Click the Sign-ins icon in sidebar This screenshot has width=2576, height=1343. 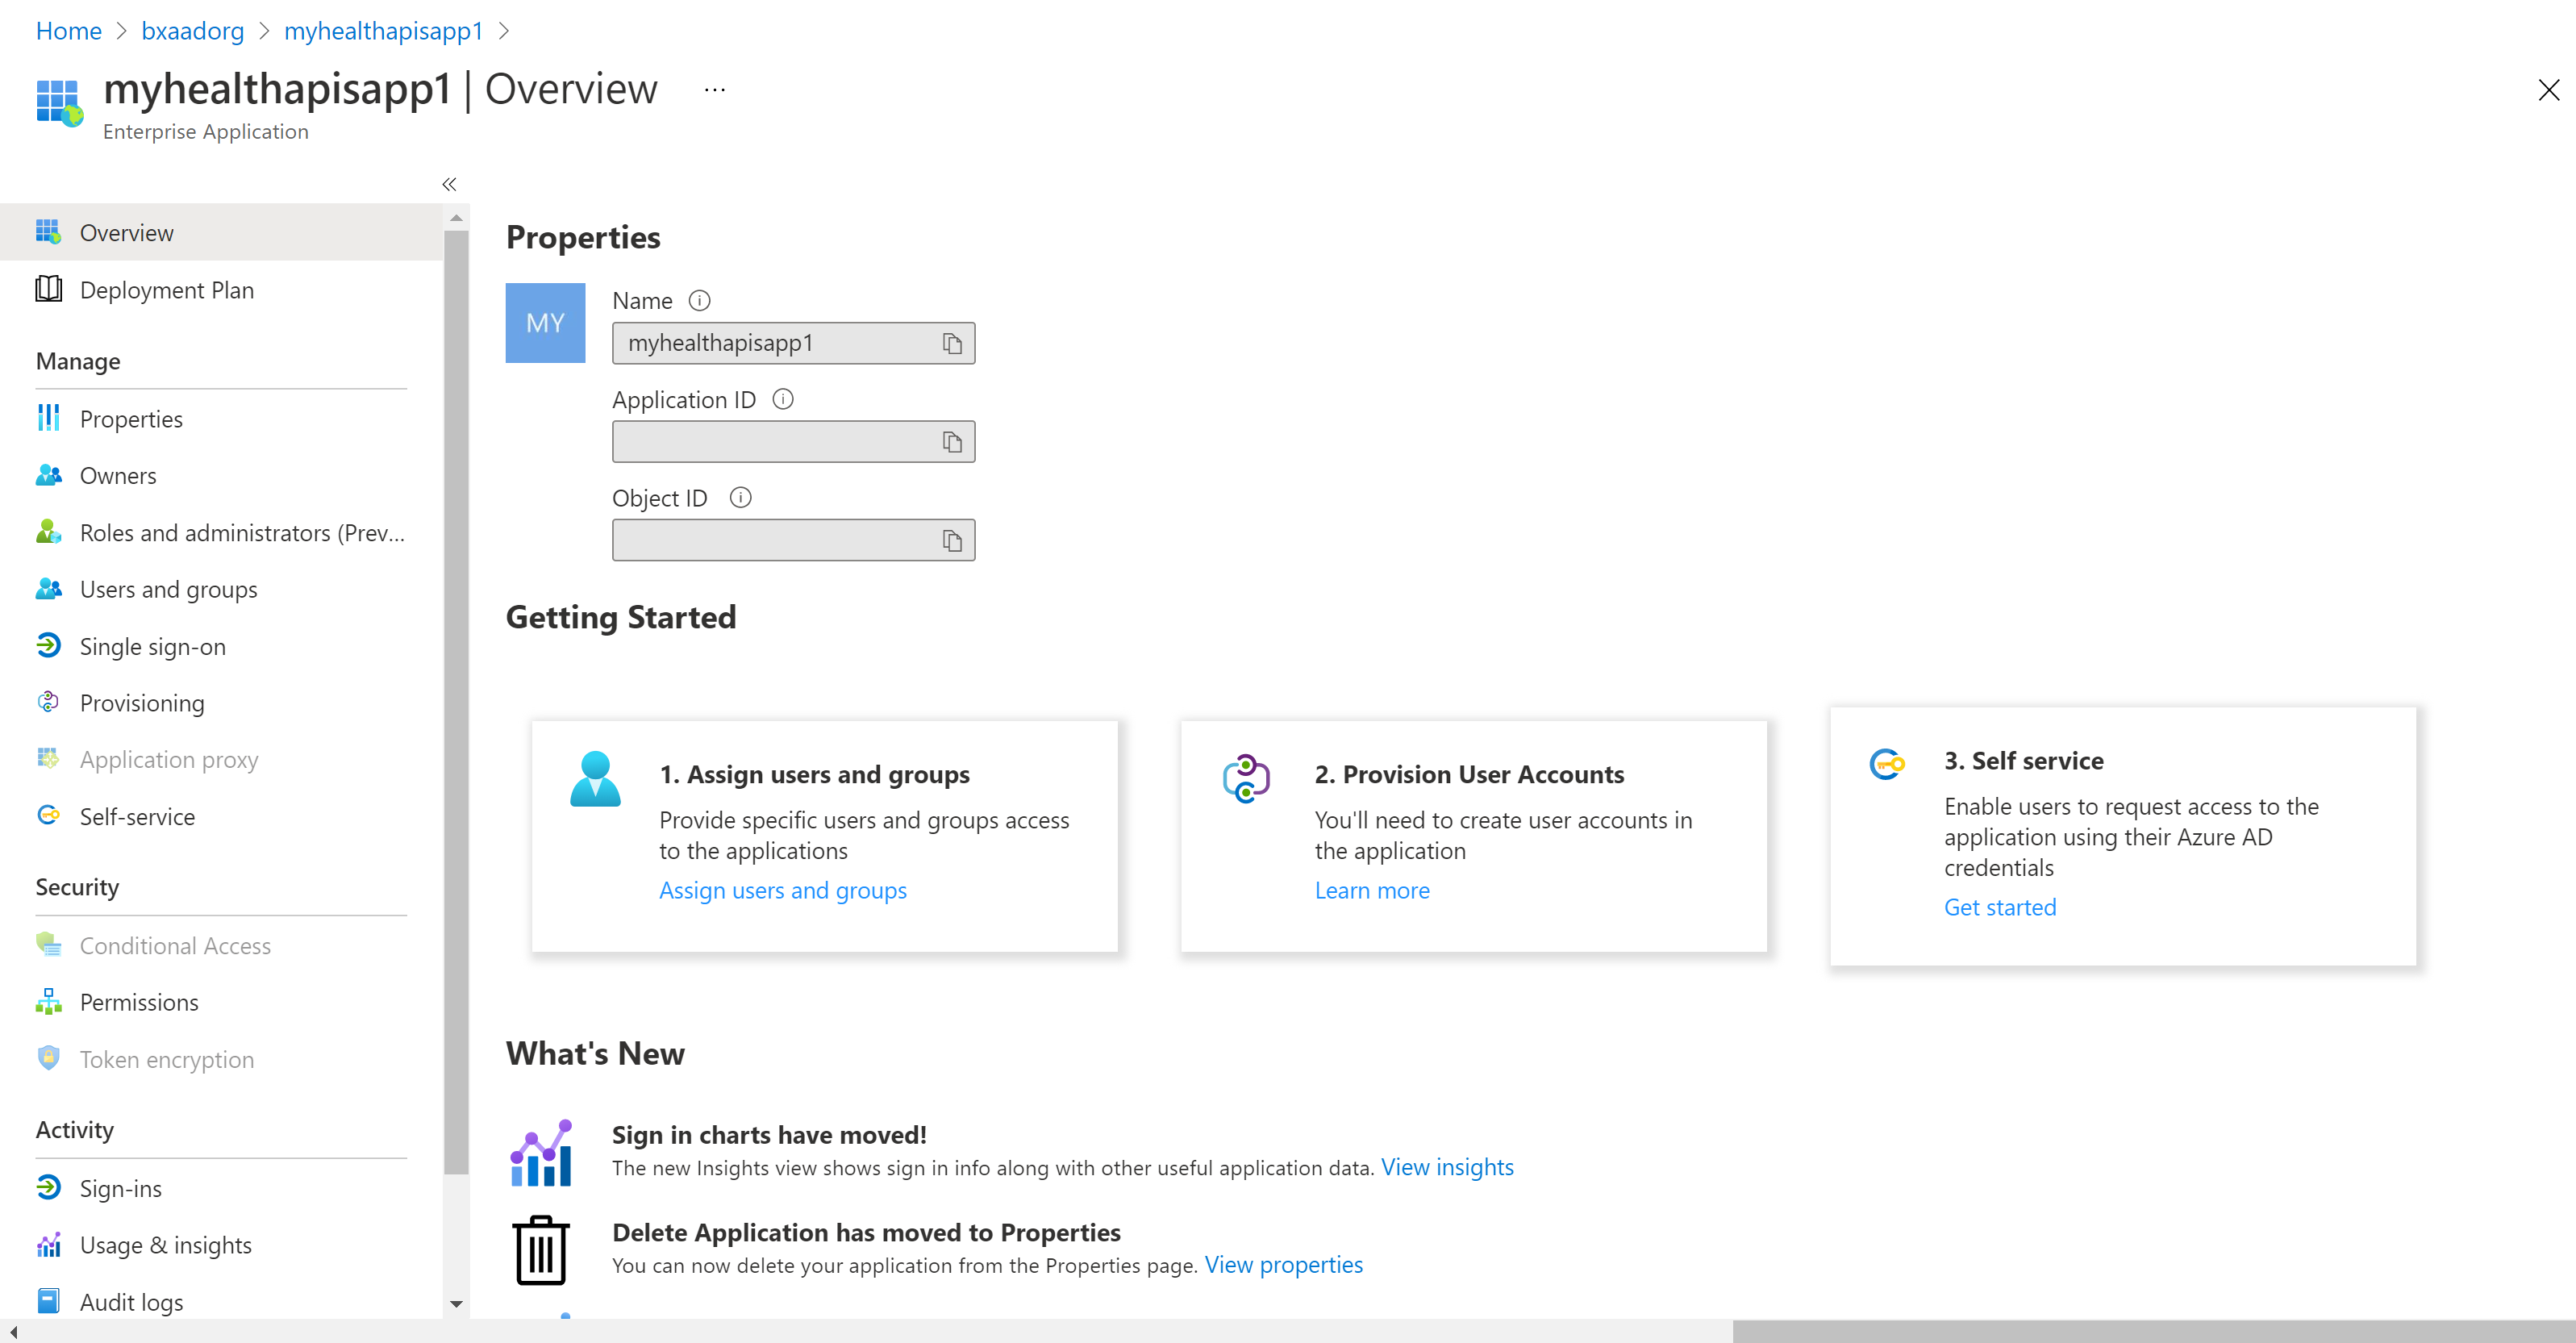point(48,1187)
